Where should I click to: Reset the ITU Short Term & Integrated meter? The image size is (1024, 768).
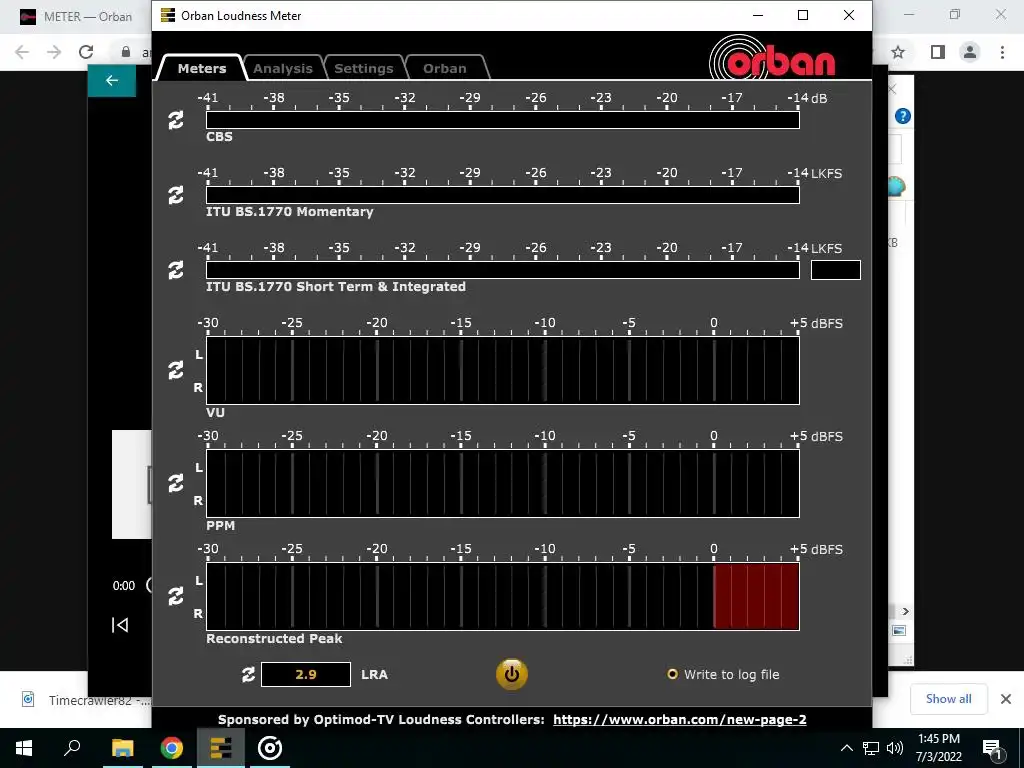tap(176, 270)
